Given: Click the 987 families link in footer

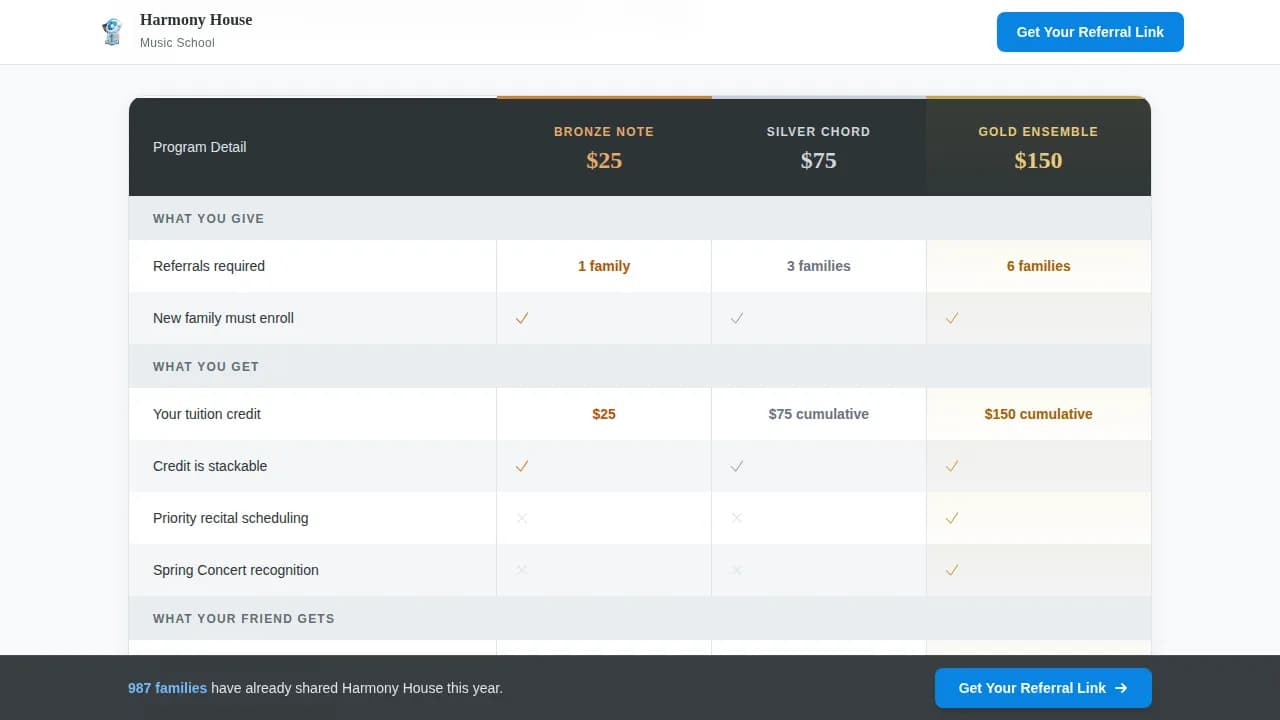Looking at the screenshot, I should coord(167,688).
